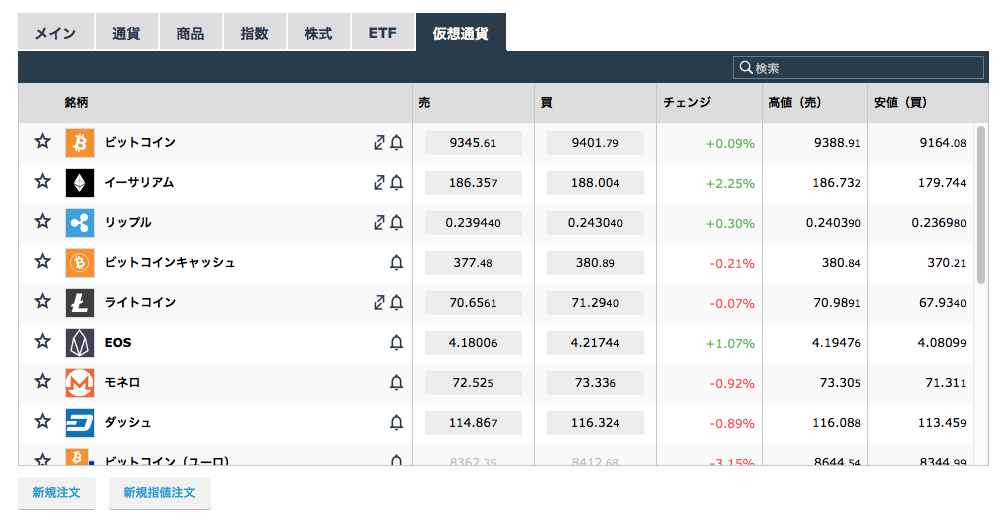The height and width of the screenshot is (525, 1004).
Task: Click the ビットコイン orange logo icon
Action: [x=80, y=143]
